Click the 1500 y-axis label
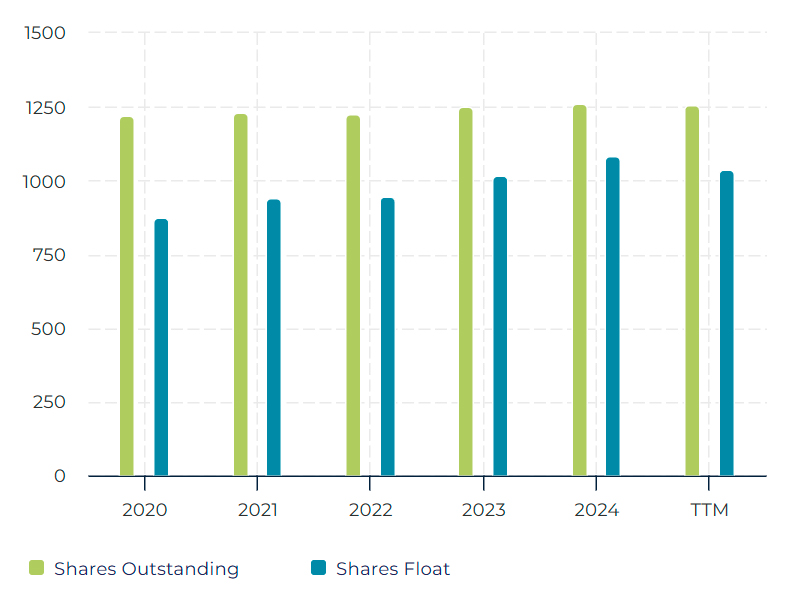The image size is (789, 598). (x=45, y=33)
